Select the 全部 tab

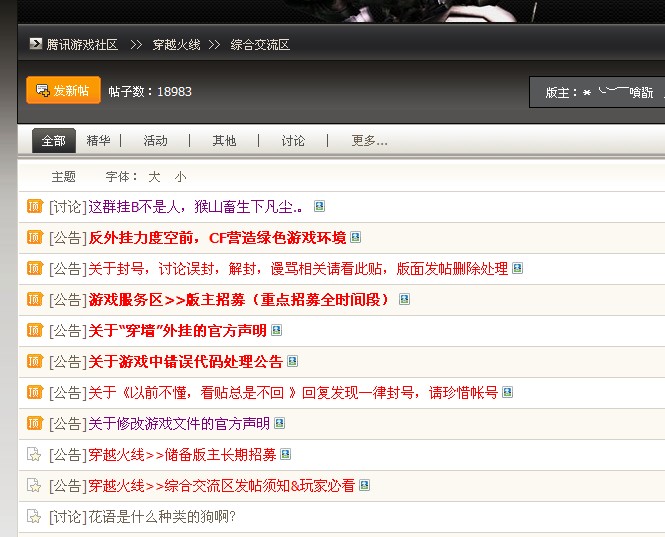pos(54,140)
